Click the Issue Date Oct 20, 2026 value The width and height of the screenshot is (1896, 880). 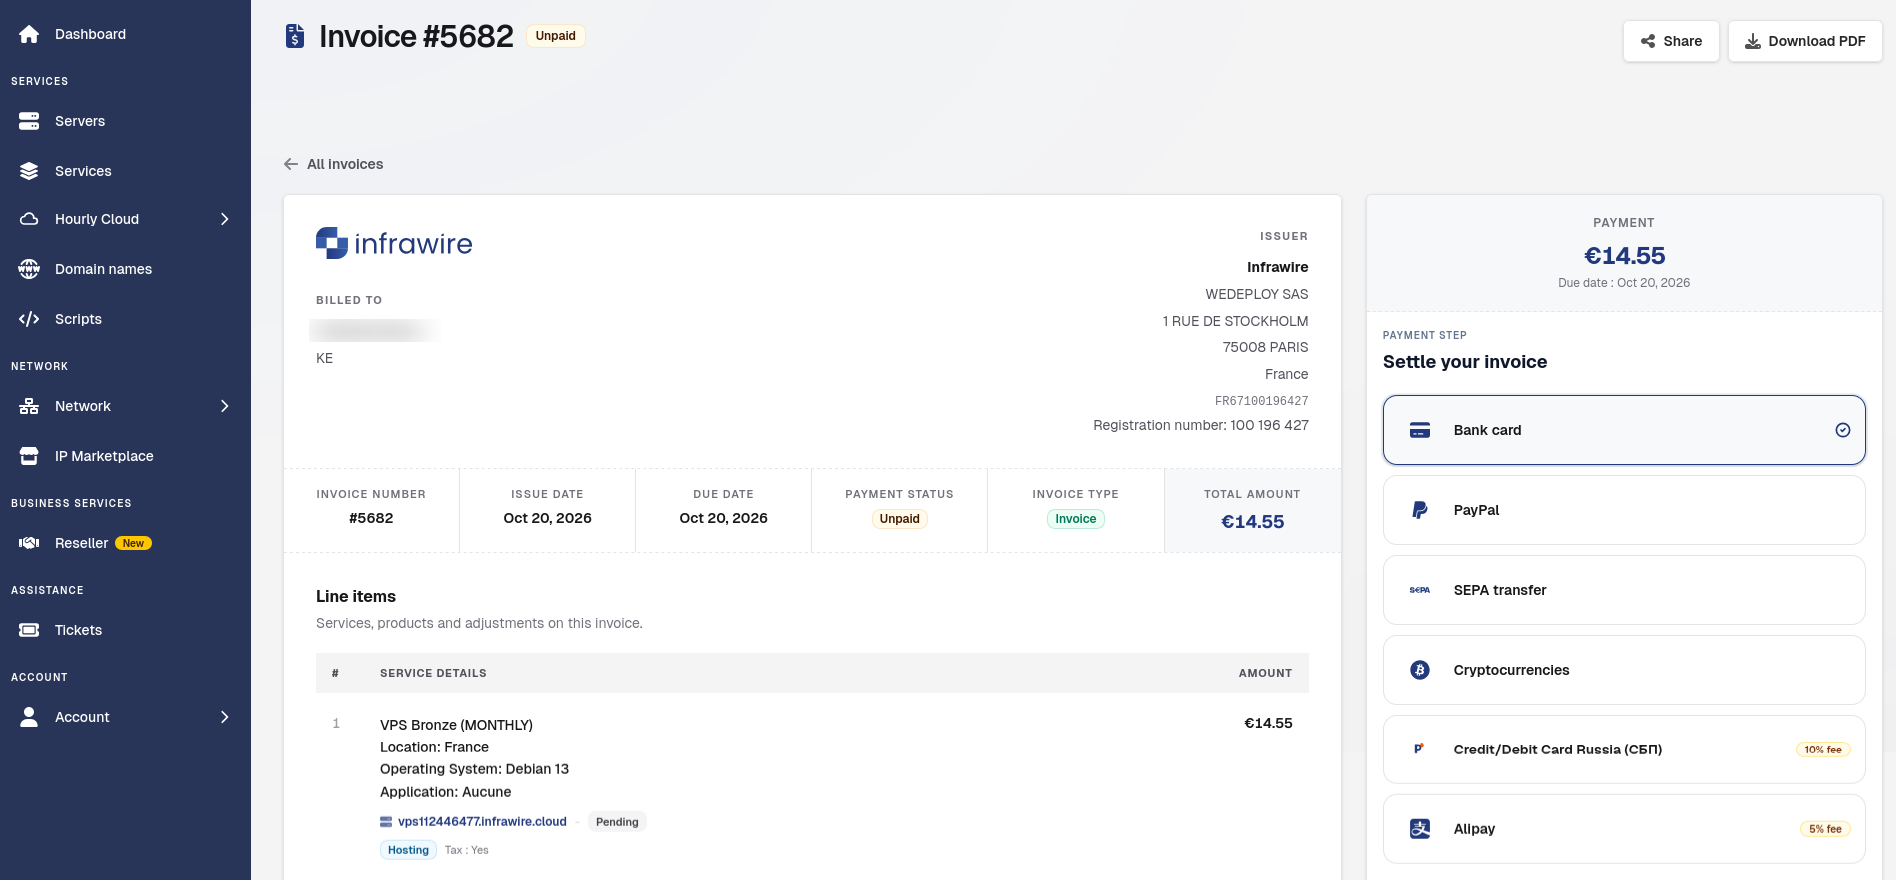(x=547, y=518)
